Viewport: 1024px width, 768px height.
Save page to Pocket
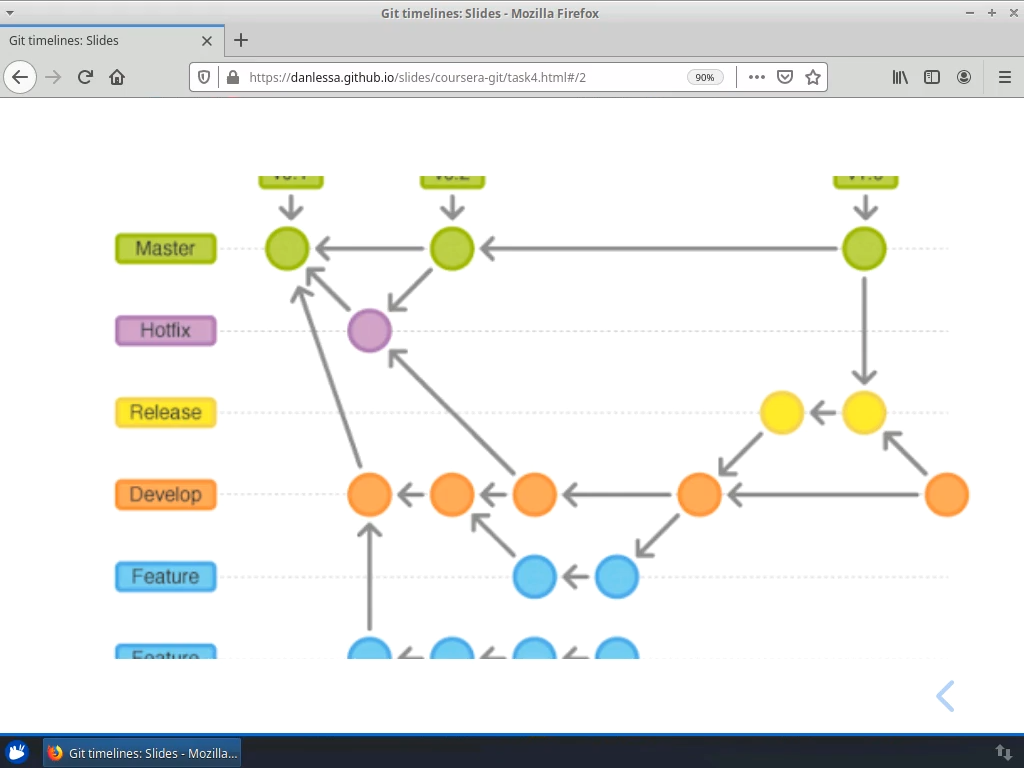click(x=785, y=77)
